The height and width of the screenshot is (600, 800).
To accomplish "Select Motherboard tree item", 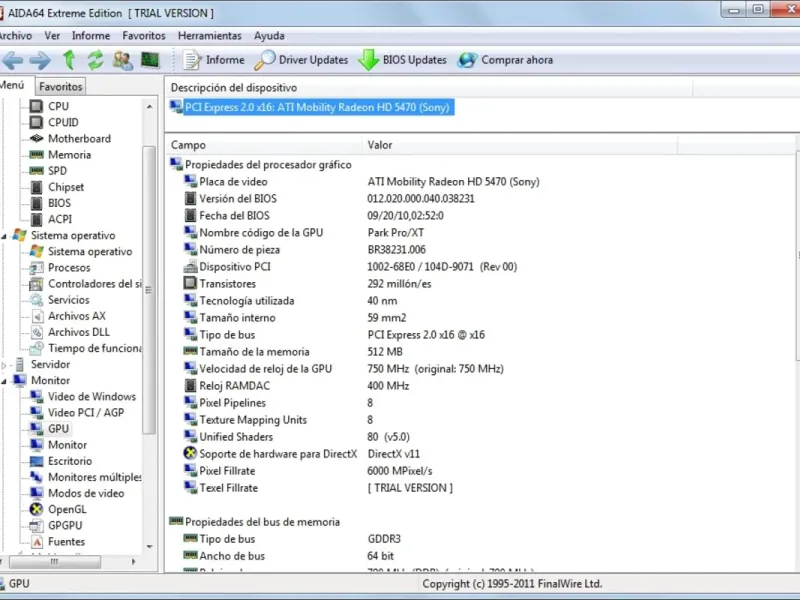I will click(79, 138).
